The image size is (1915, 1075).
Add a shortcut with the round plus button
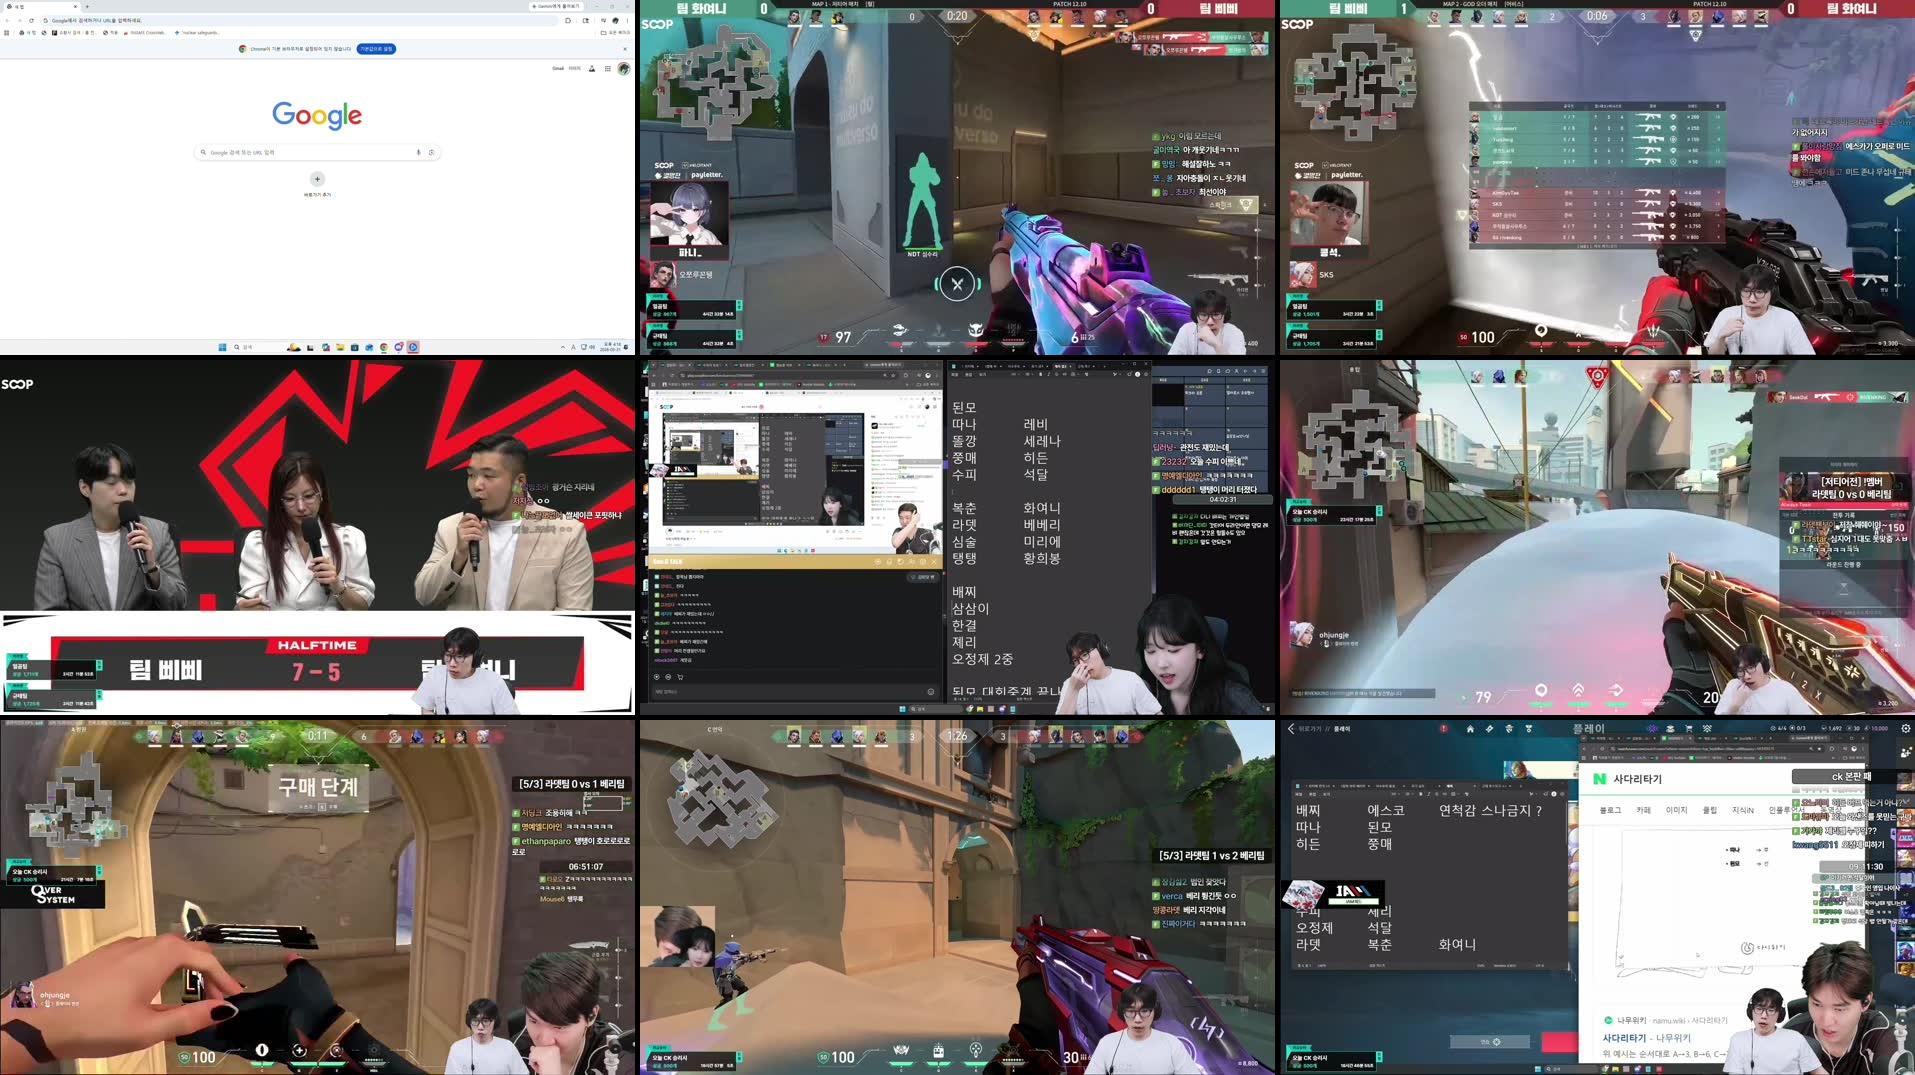pos(317,179)
